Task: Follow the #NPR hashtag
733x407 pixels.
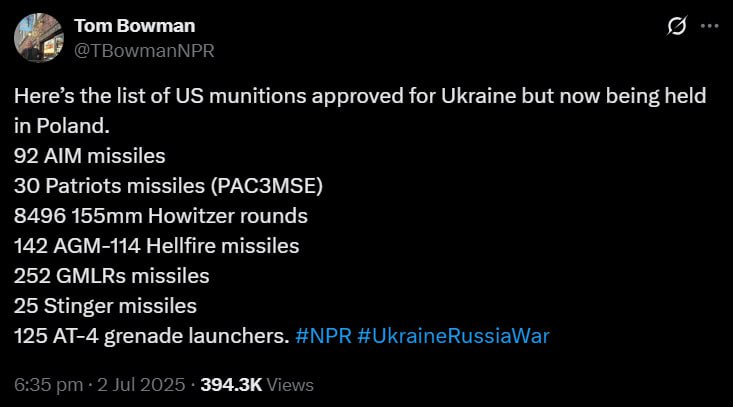Action: tap(322, 336)
